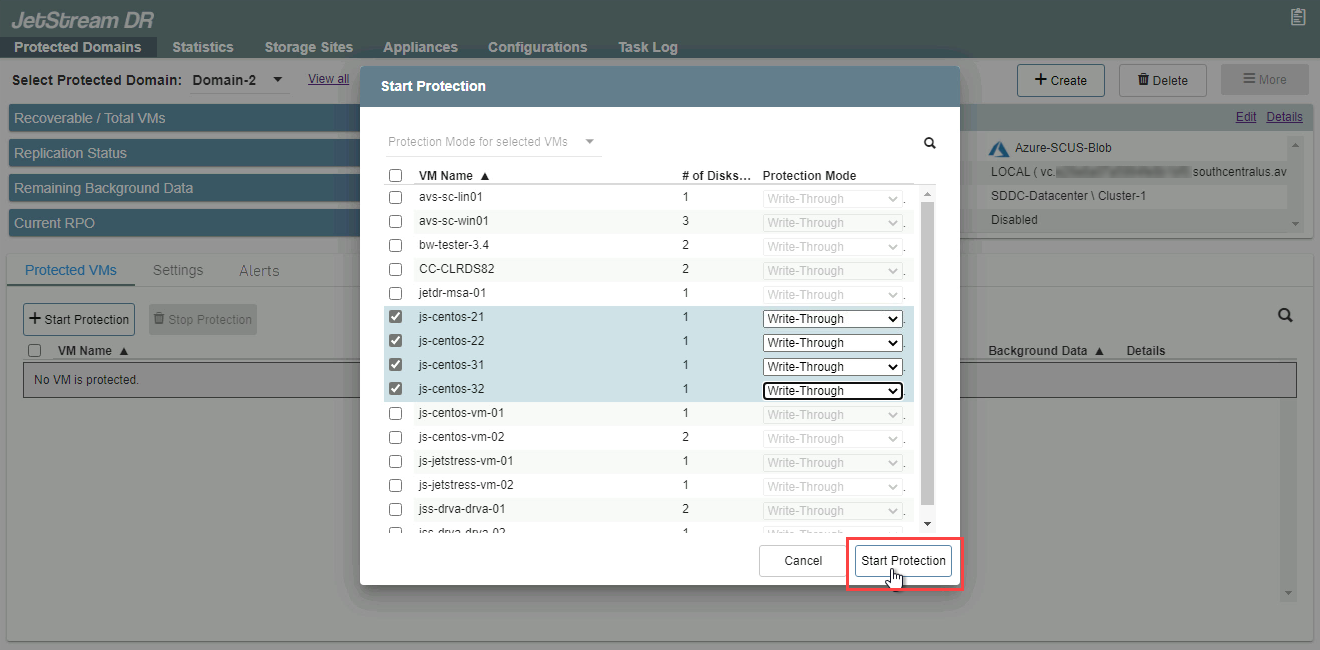
Task: Click the clipboard icon in top-right corner
Action: (x=1298, y=16)
